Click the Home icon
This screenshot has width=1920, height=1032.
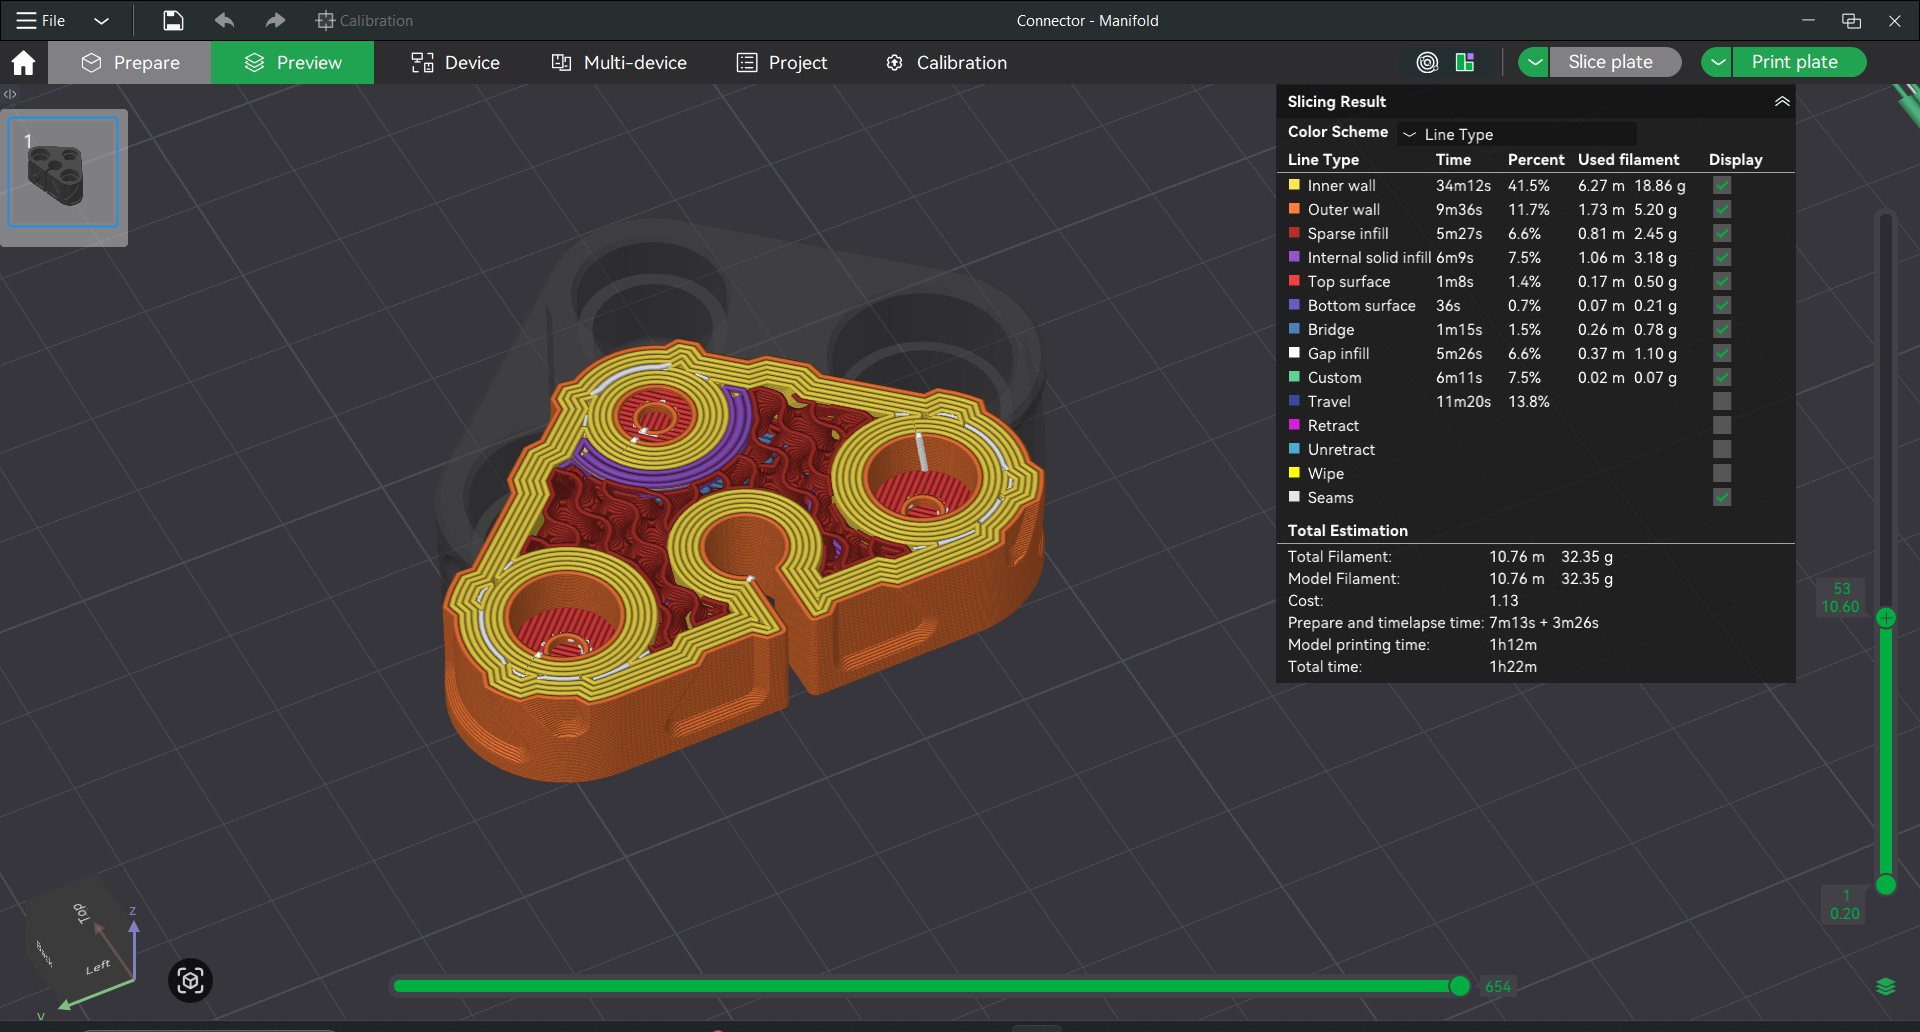point(23,63)
